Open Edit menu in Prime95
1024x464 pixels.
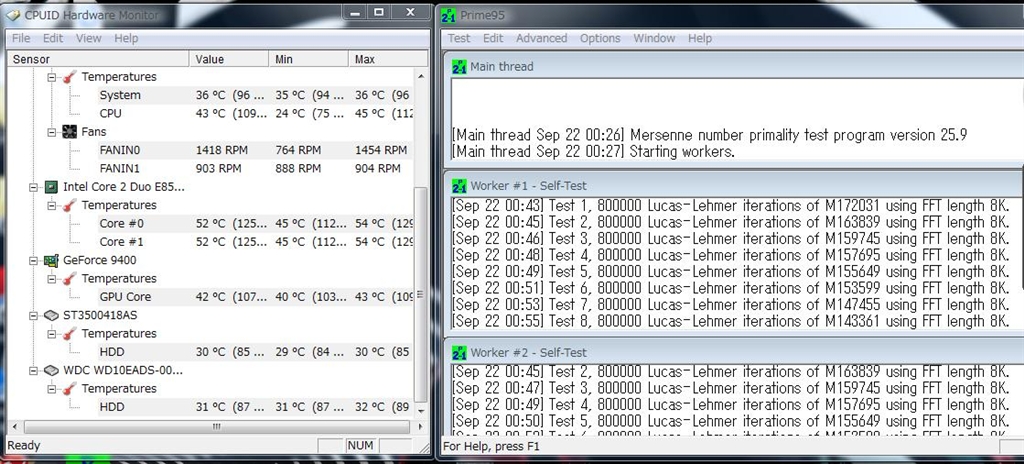[493, 39]
